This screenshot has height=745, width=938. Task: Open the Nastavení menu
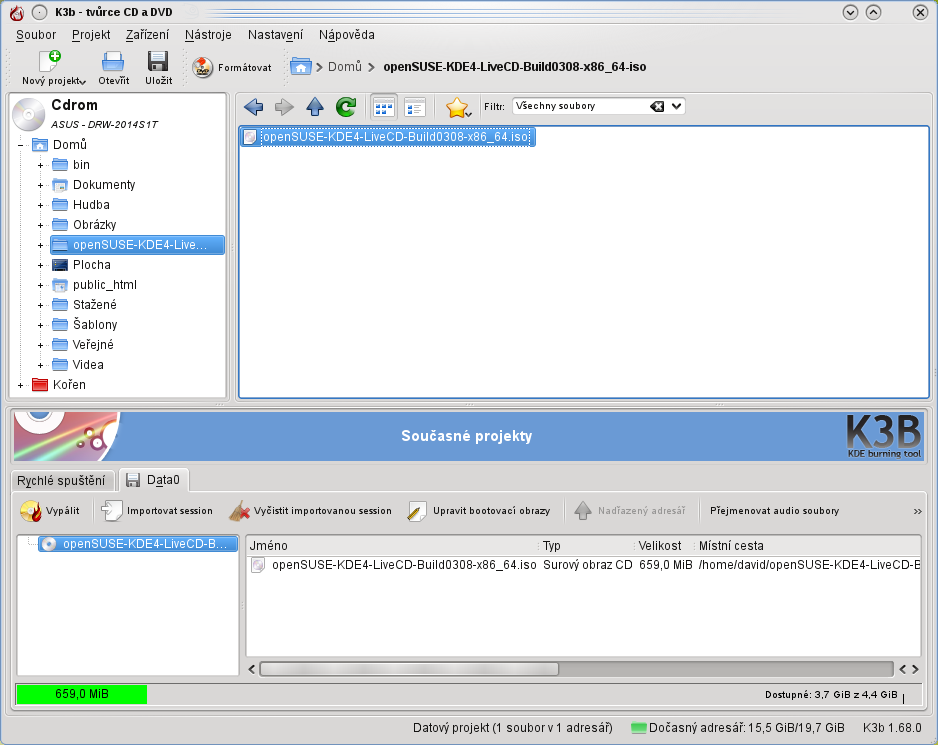[x=275, y=35]
